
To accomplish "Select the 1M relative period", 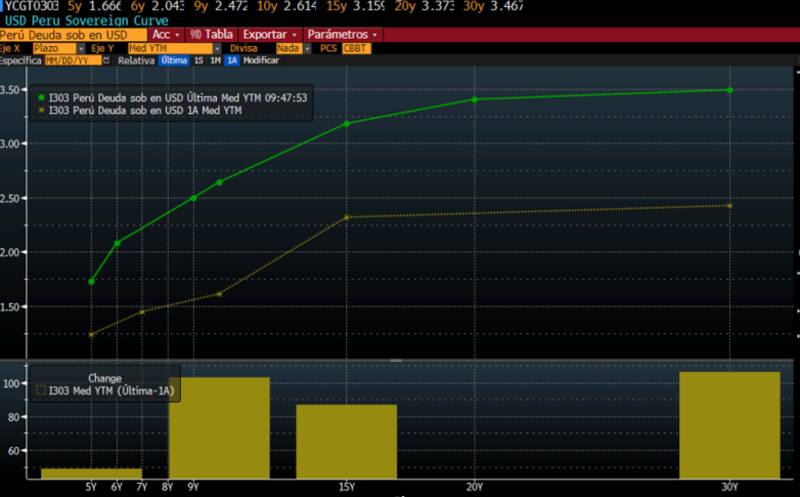I will (214, 60).
